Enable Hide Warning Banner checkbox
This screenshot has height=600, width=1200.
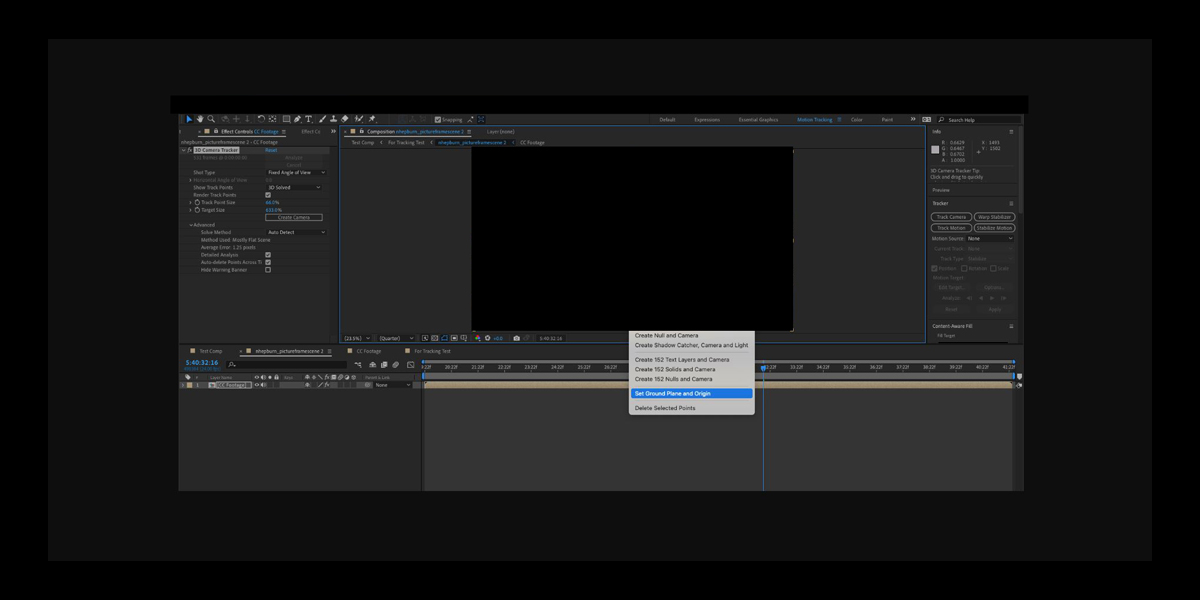click(x=268, y=270)
